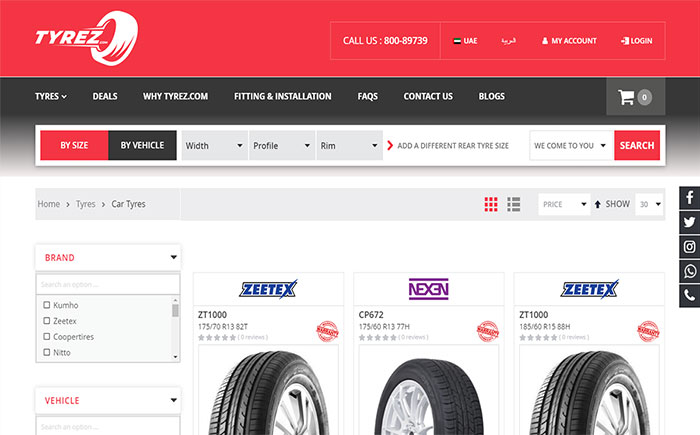
Task: Open Why Tyrez.com page
Action: [175, 96]
